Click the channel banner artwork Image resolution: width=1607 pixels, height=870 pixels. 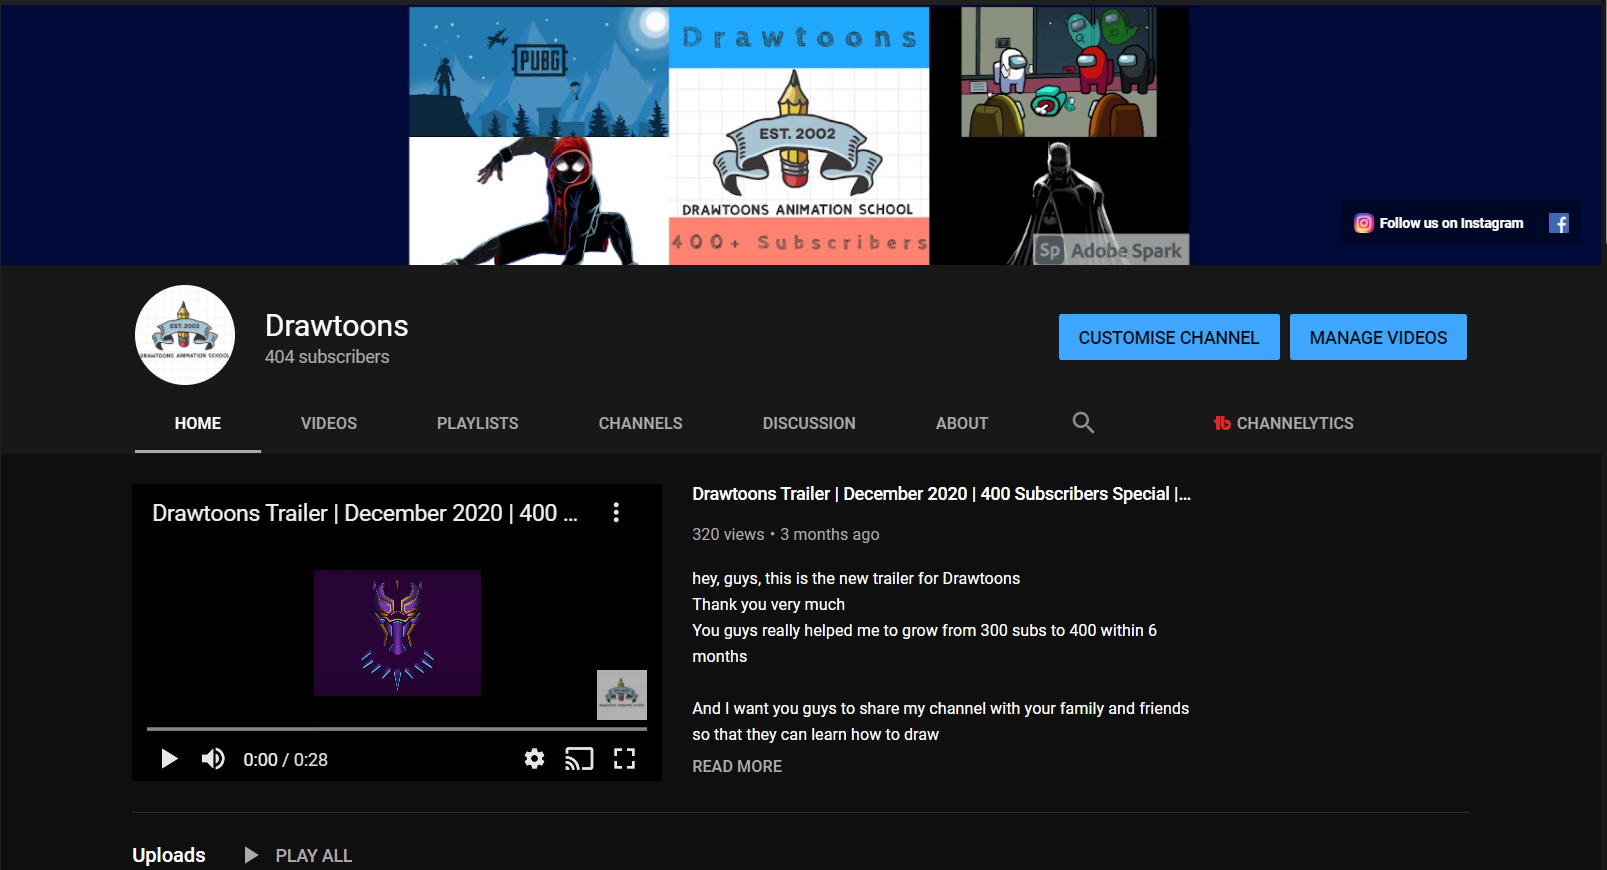point(799,136)
